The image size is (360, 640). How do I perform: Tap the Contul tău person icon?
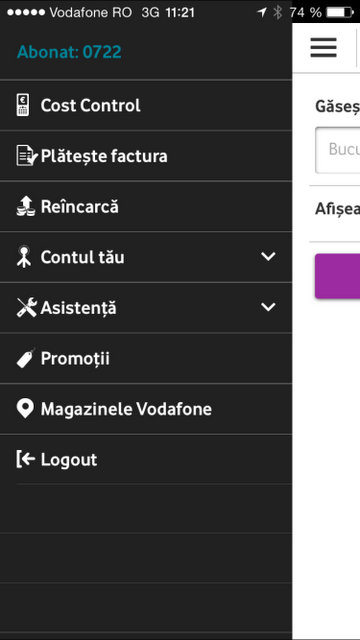coord(24,257)
